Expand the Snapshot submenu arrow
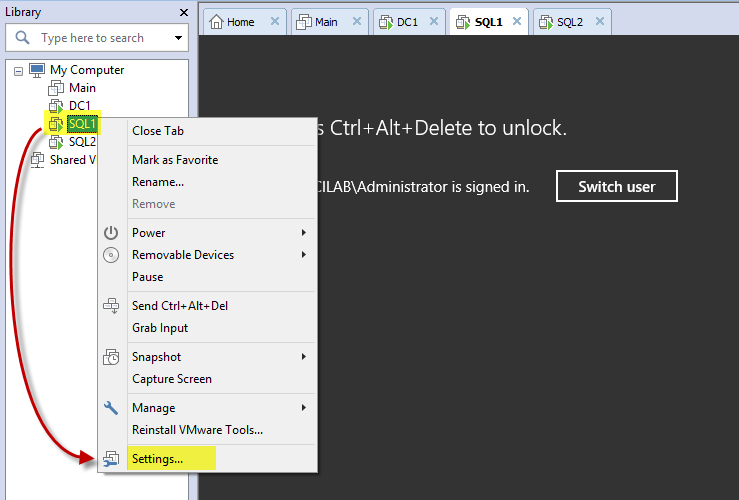Viewport: 739px width, 500px height. tap(304, 357)
